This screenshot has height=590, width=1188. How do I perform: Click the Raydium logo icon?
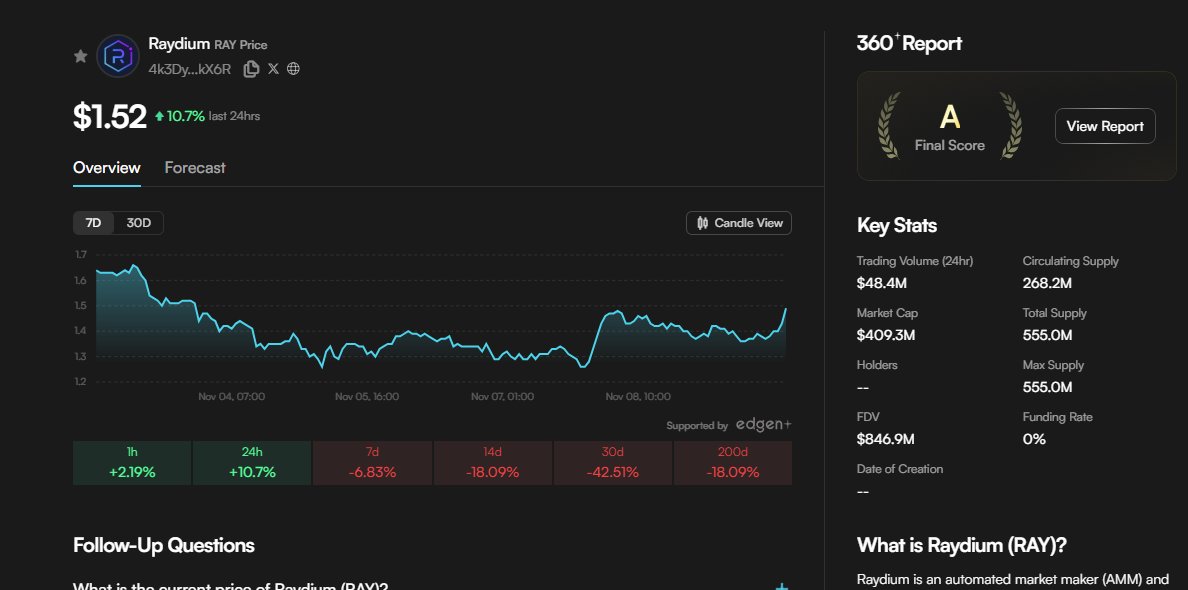click(118, 56)
